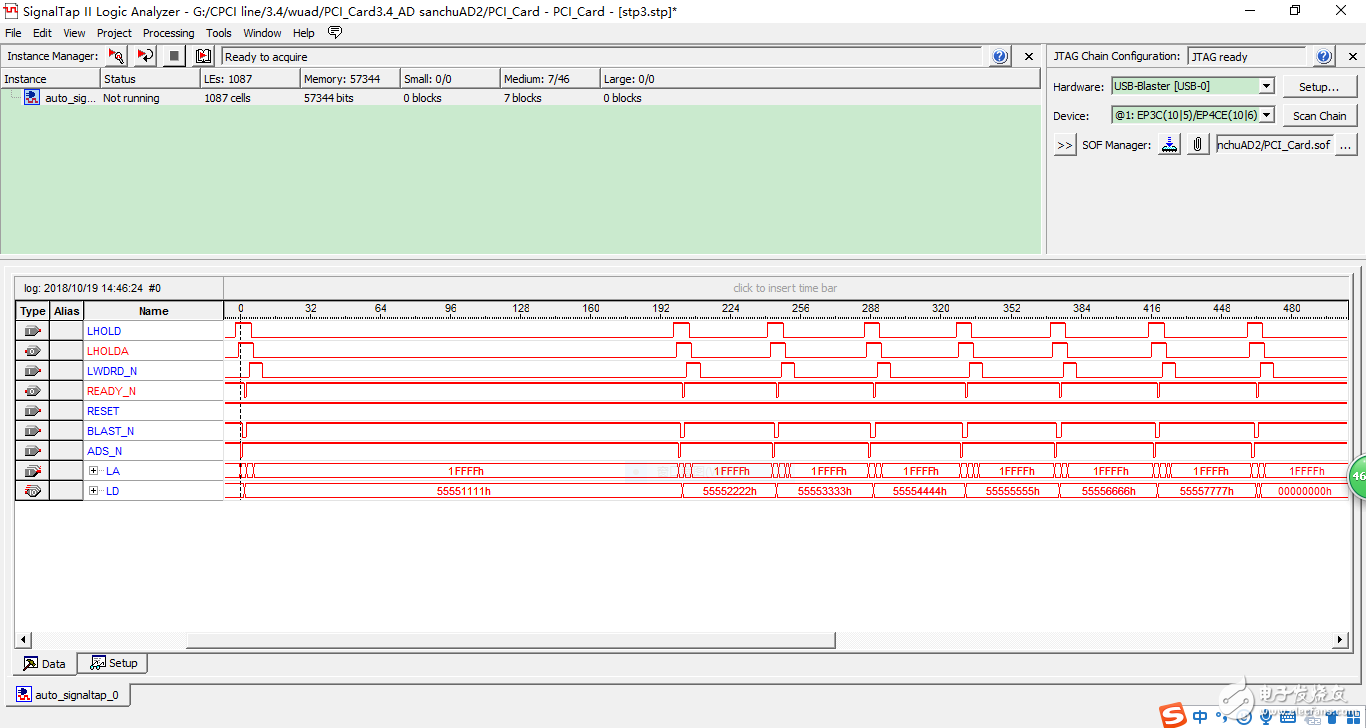Select the LWDRD_N signal name
The image size is (1366, 728).
tap(112, 371)
